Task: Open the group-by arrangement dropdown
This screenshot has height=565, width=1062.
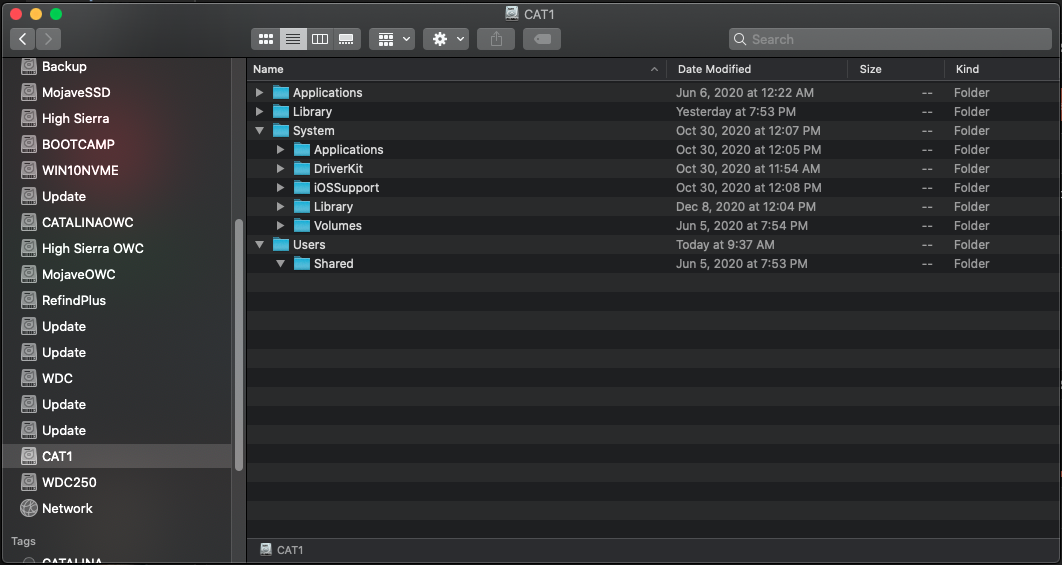Action: coord(392,39)
